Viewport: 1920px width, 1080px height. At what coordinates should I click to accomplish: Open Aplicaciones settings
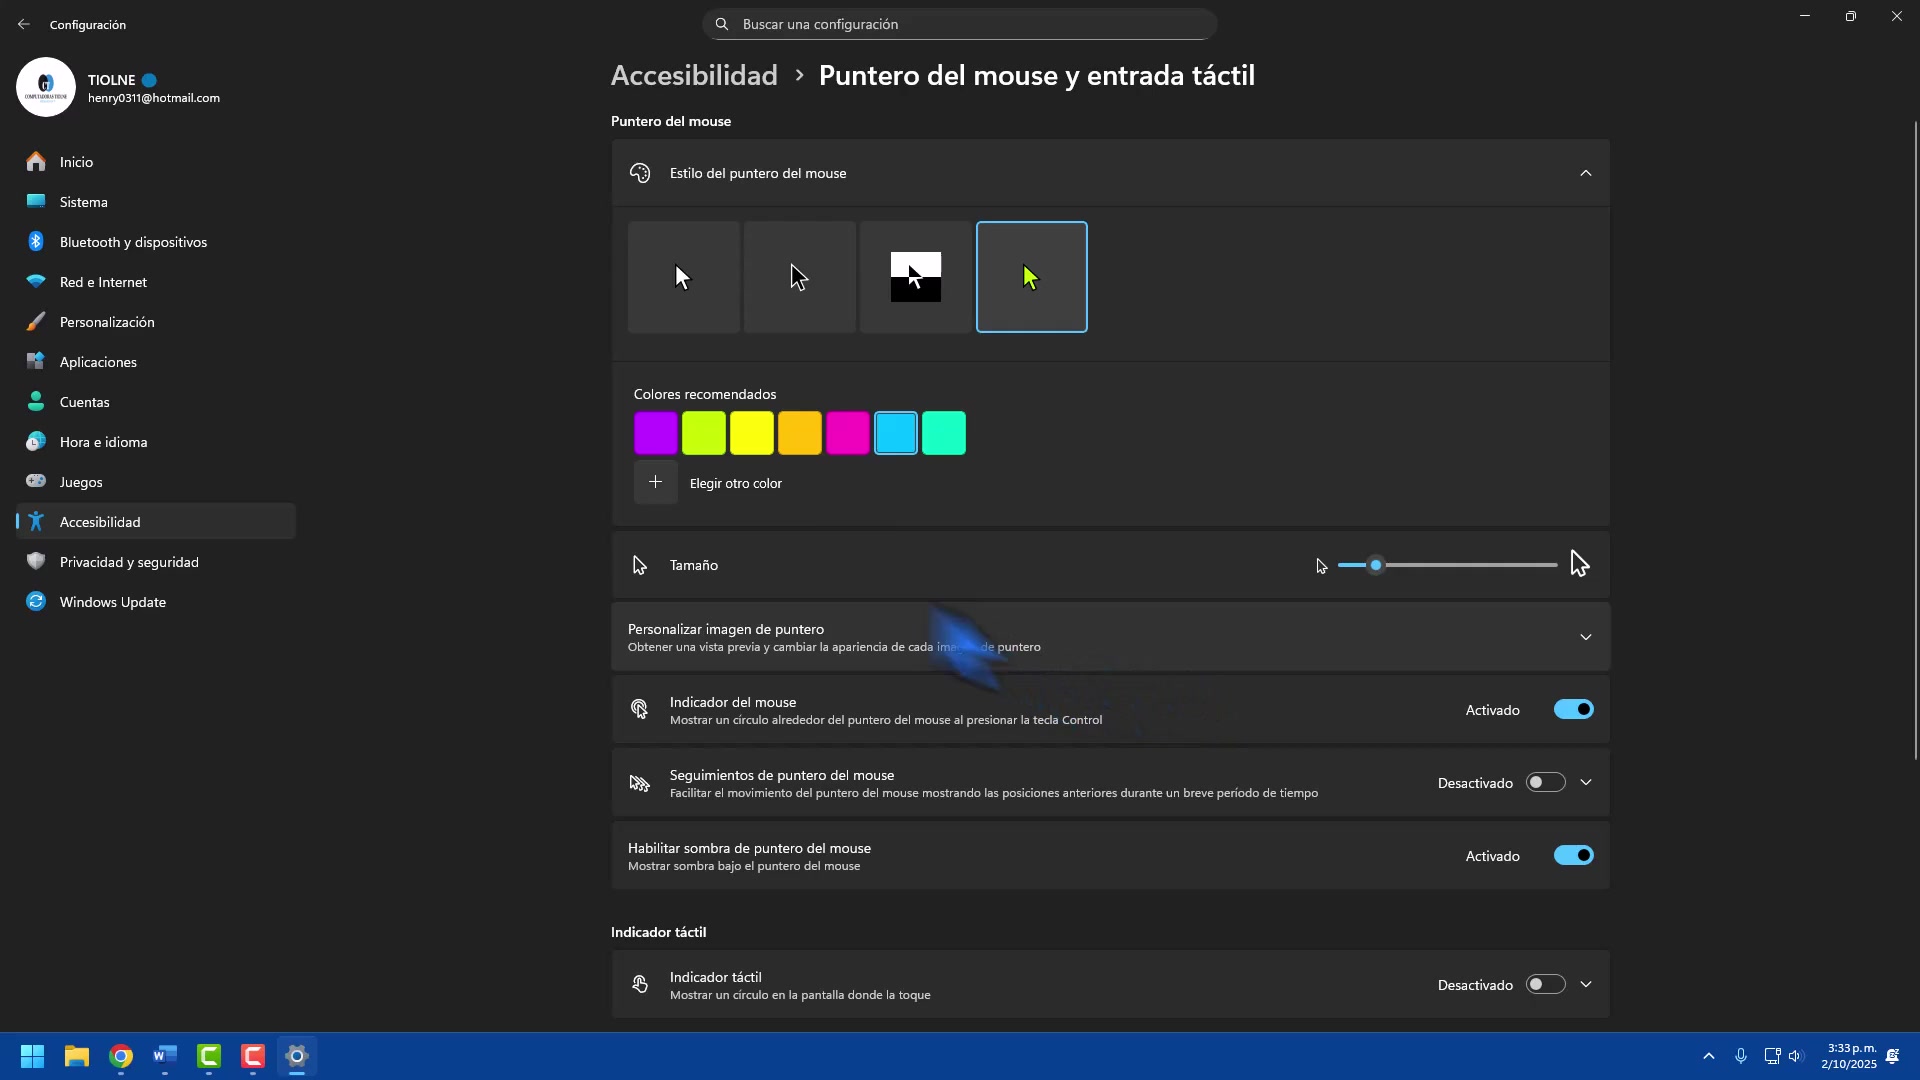click(x=156, y=362)
